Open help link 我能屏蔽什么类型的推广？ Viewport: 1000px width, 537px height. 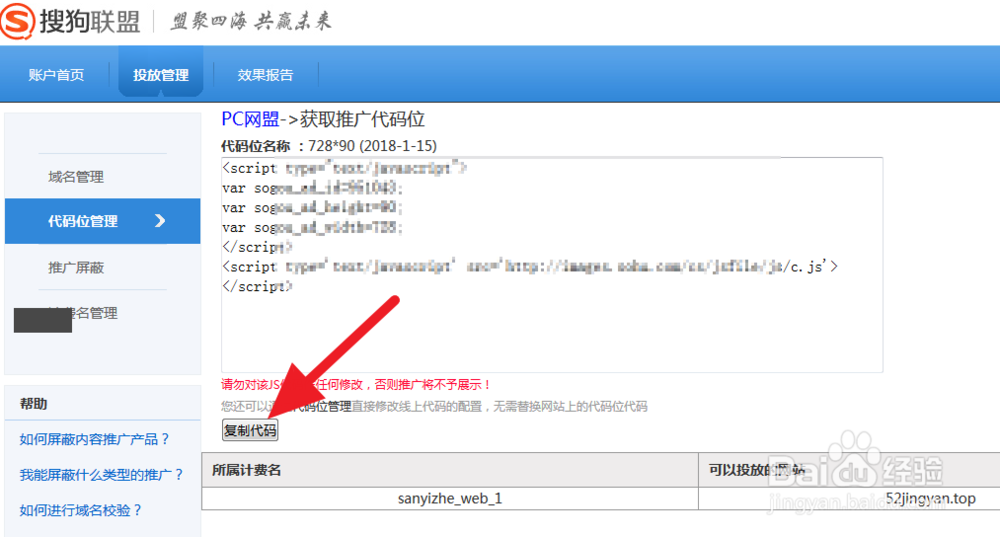pos(101,475)
